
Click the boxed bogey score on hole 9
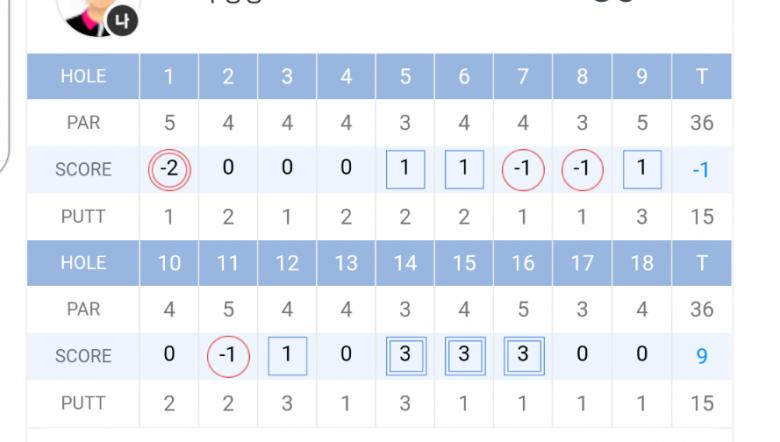point(641,169)
